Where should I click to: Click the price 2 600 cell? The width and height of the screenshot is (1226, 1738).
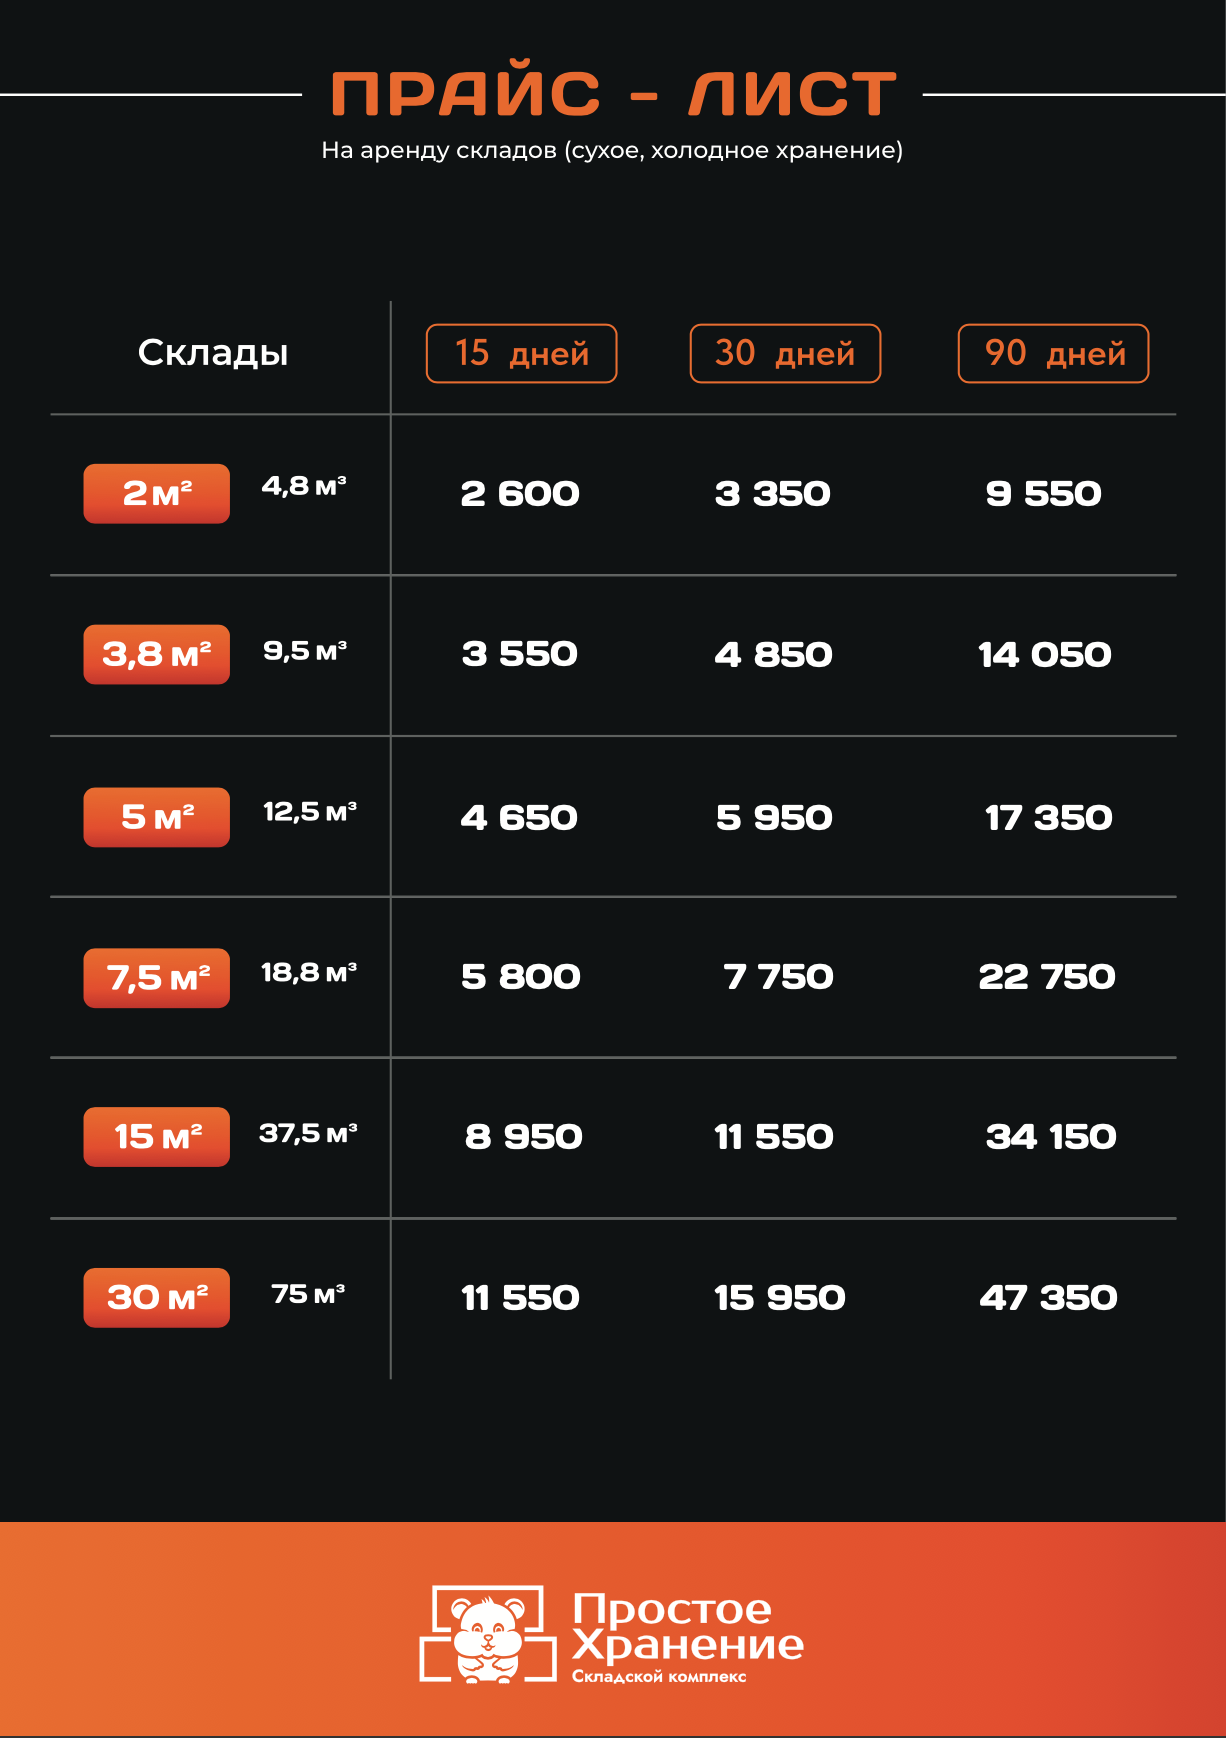[x=520, y=493]
